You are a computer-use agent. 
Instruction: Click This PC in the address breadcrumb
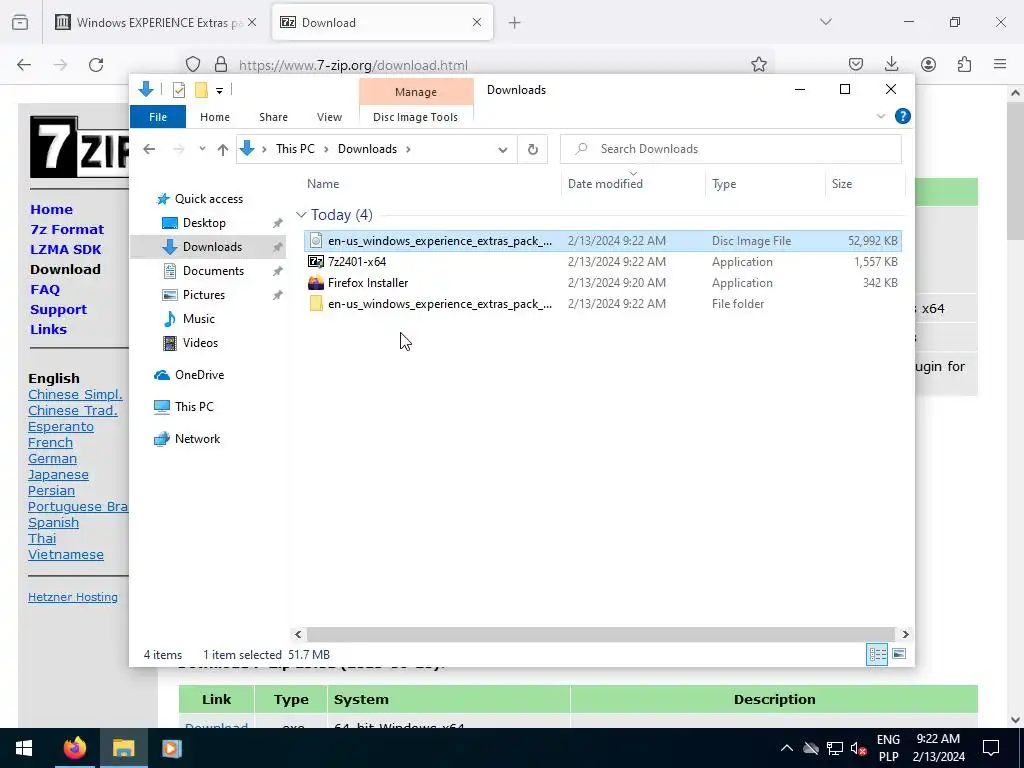[x=295, y=149]
